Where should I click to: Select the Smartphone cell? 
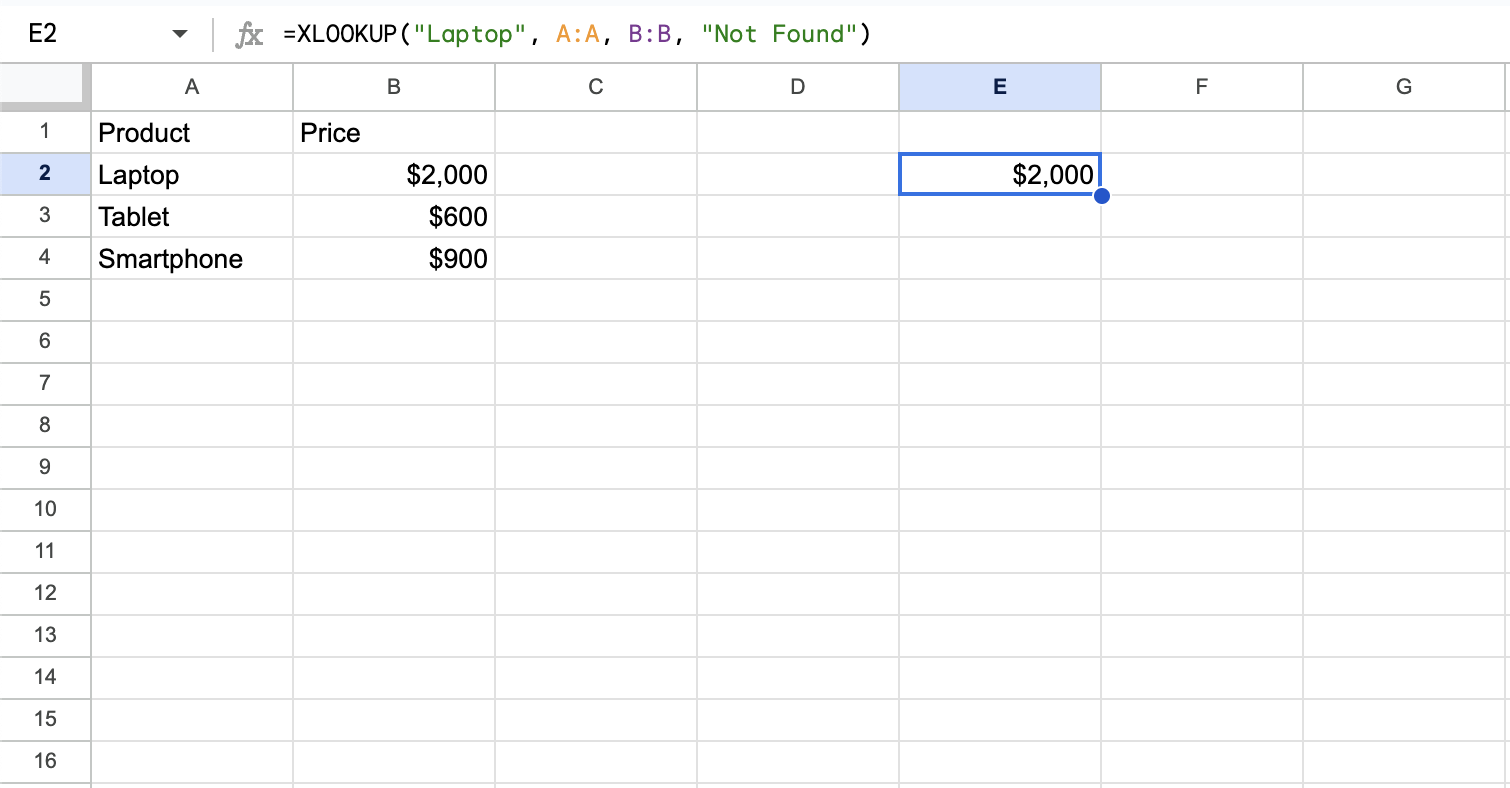[x=192, y=259]
